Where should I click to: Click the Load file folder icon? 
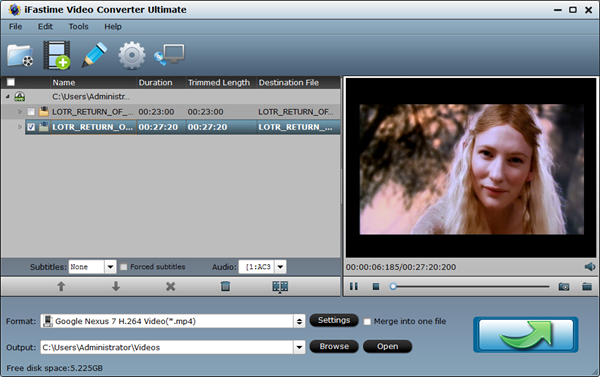point(20,56)
